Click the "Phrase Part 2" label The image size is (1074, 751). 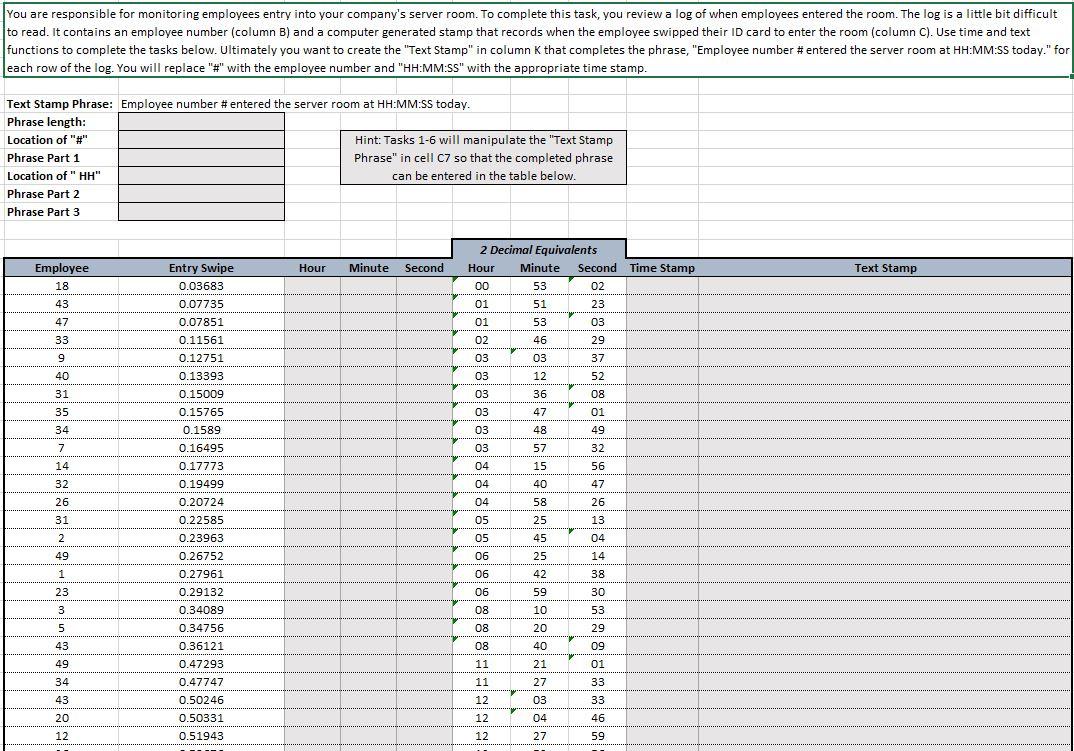[x=43, y=194]
